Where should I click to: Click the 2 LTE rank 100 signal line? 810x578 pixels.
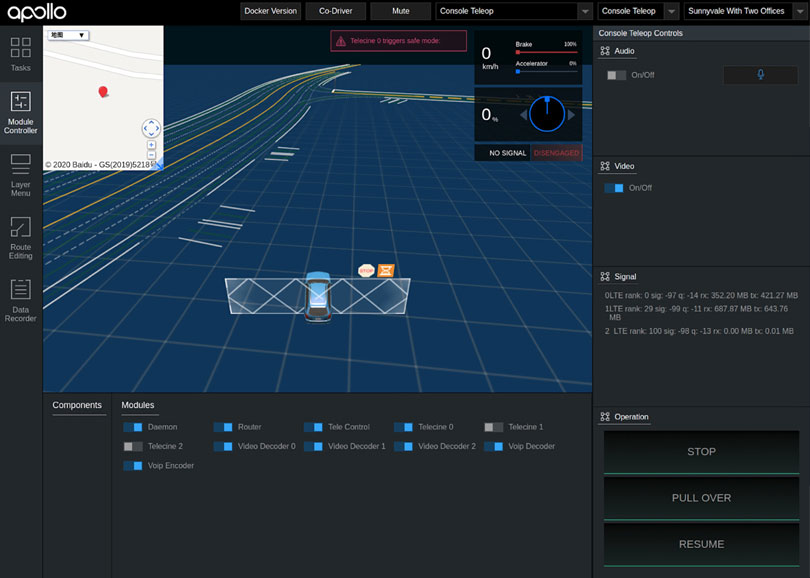[x=699, y=331]
